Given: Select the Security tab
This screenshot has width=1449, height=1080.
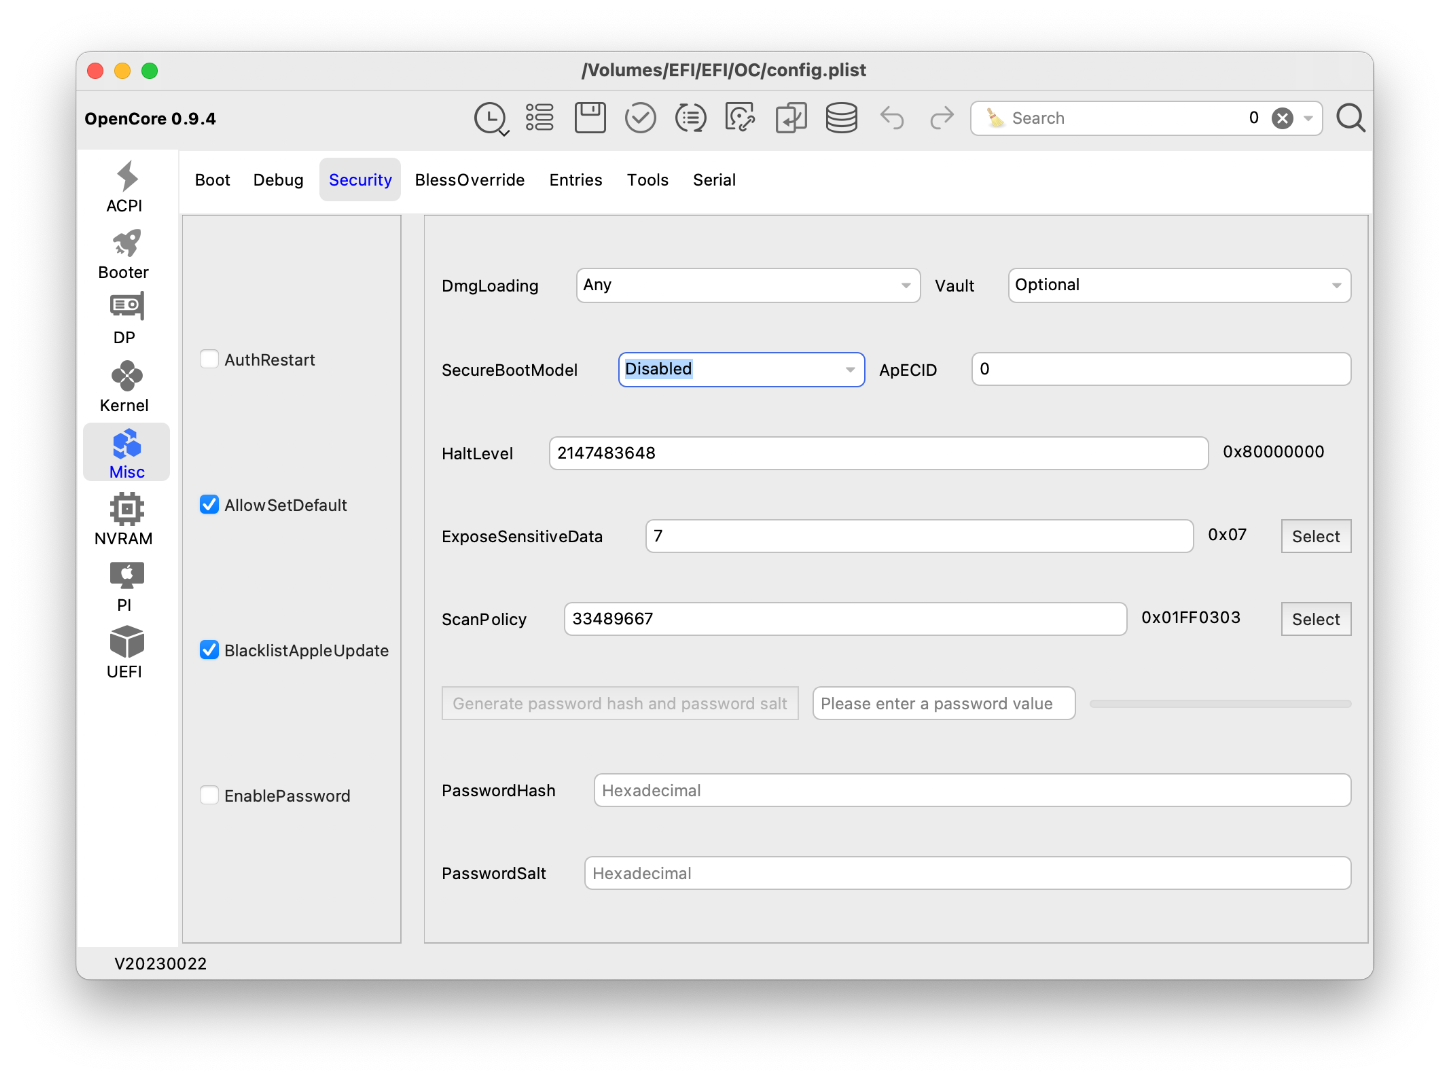Looking at the screenshot, I should tap(360, 180).
